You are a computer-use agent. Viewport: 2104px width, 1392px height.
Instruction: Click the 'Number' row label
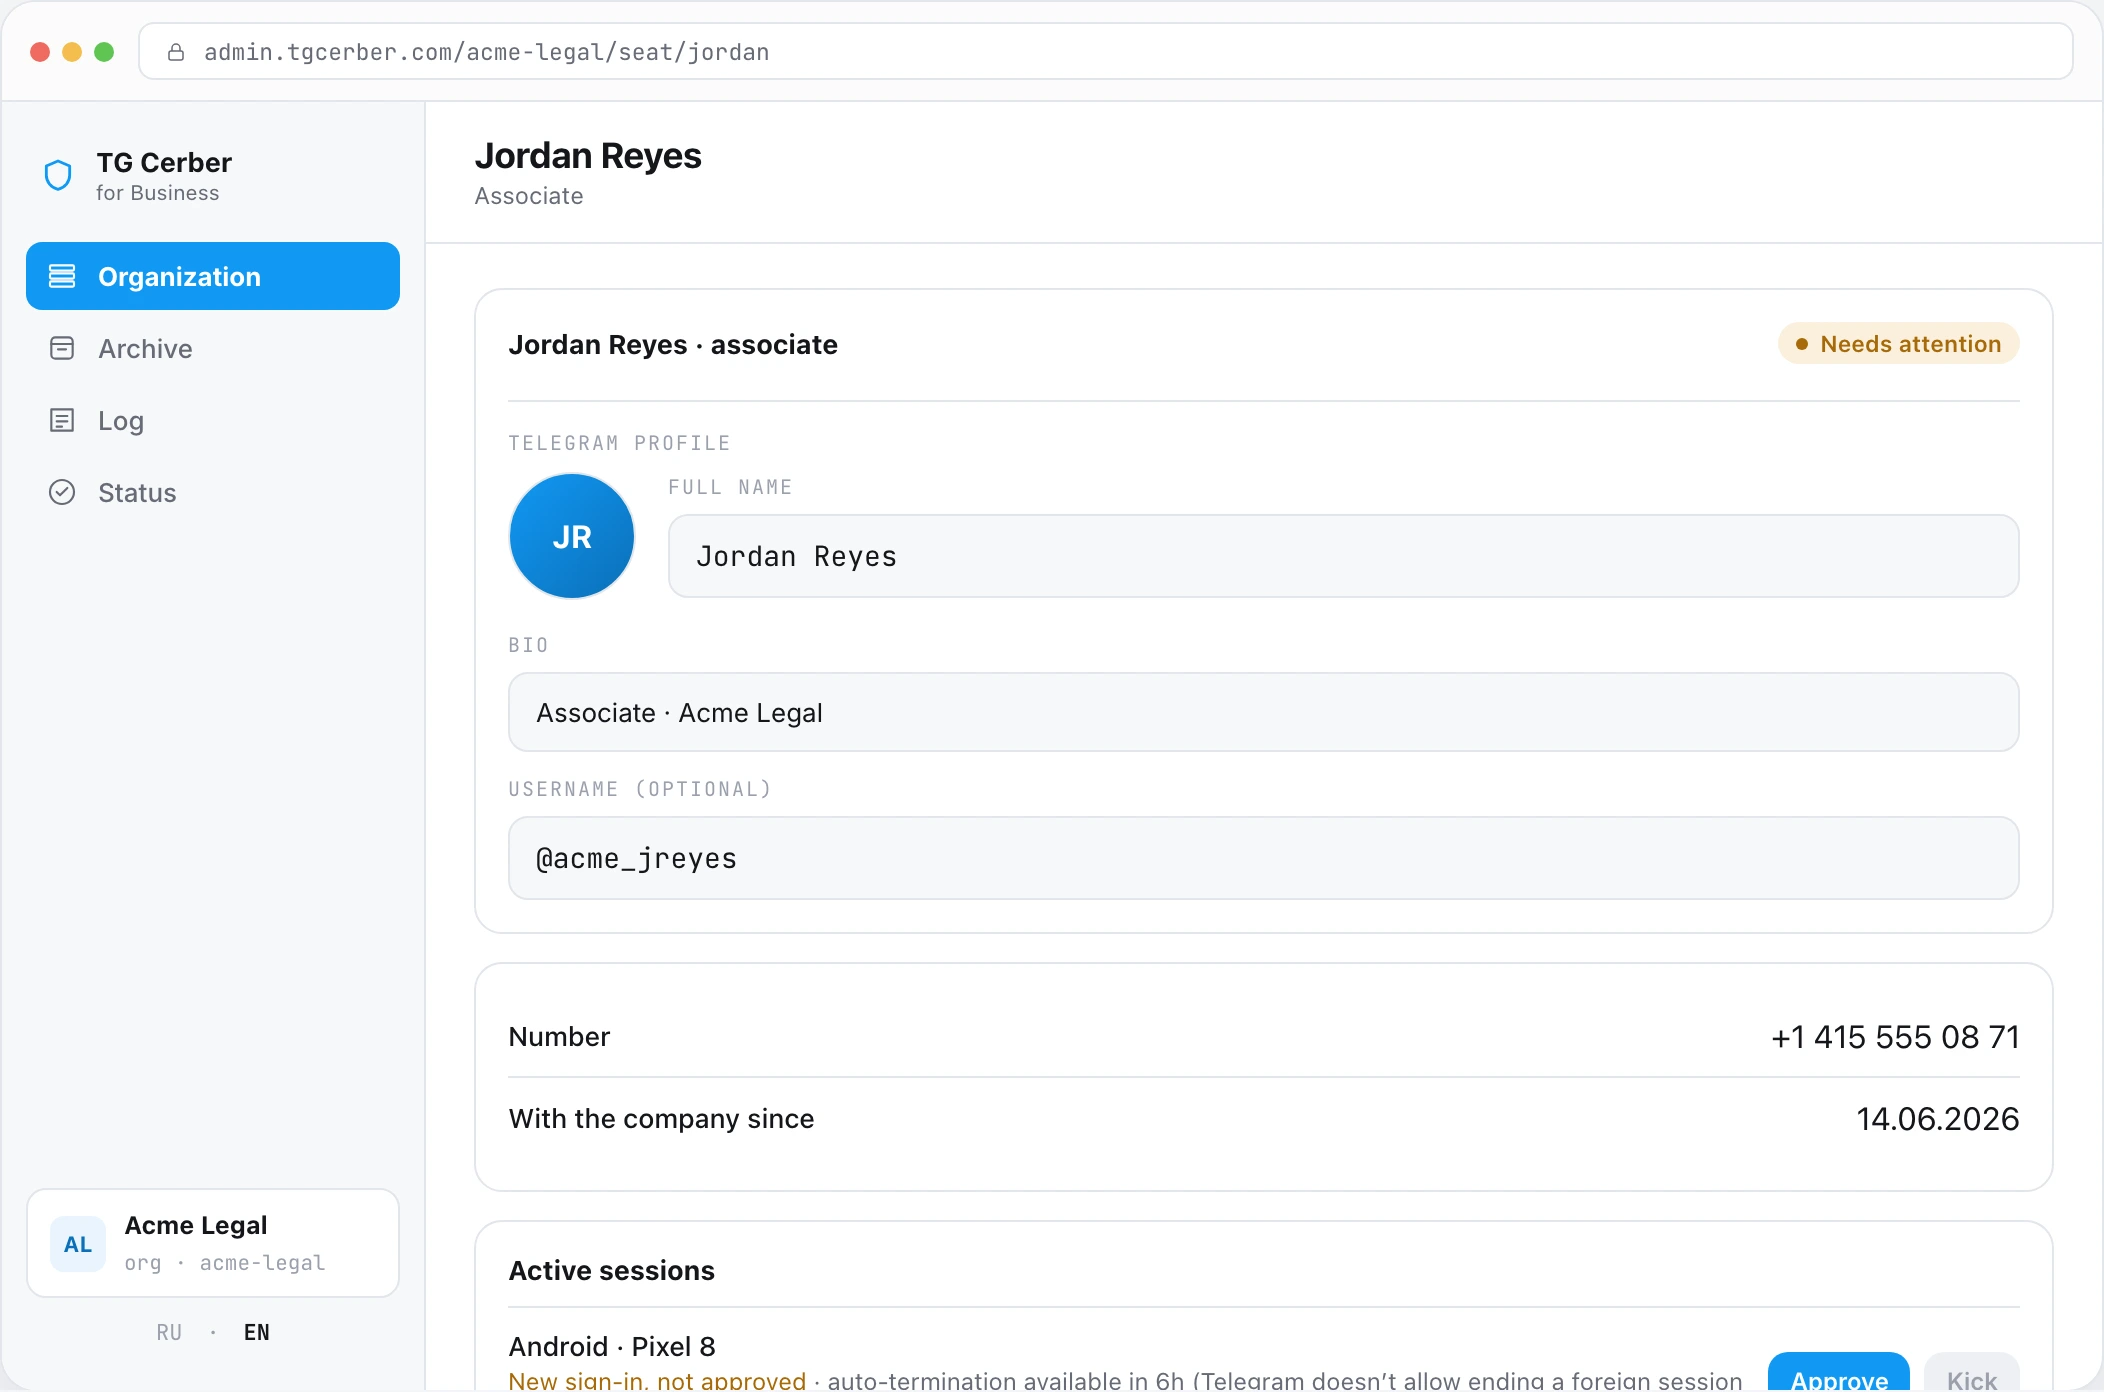coord(559,1036)
